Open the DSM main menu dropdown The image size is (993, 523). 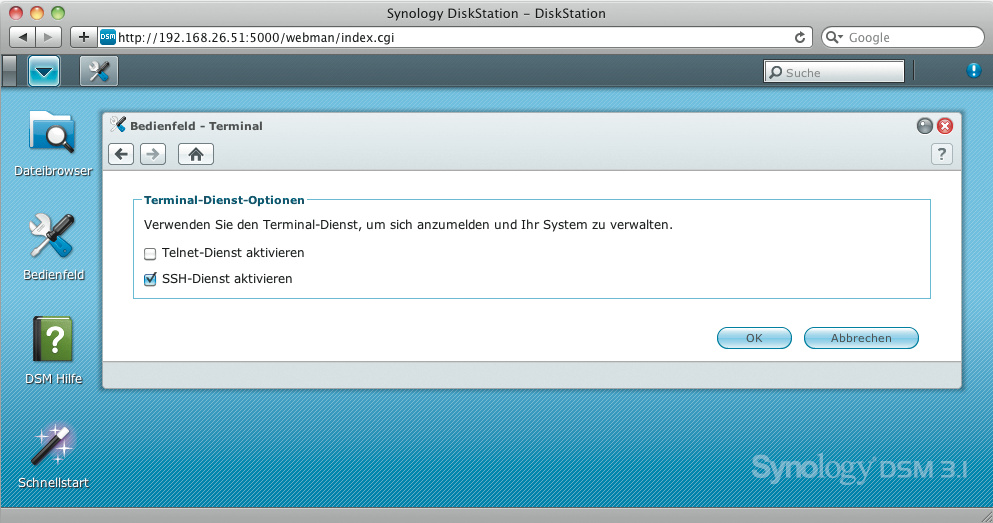[x=44, y=71]
